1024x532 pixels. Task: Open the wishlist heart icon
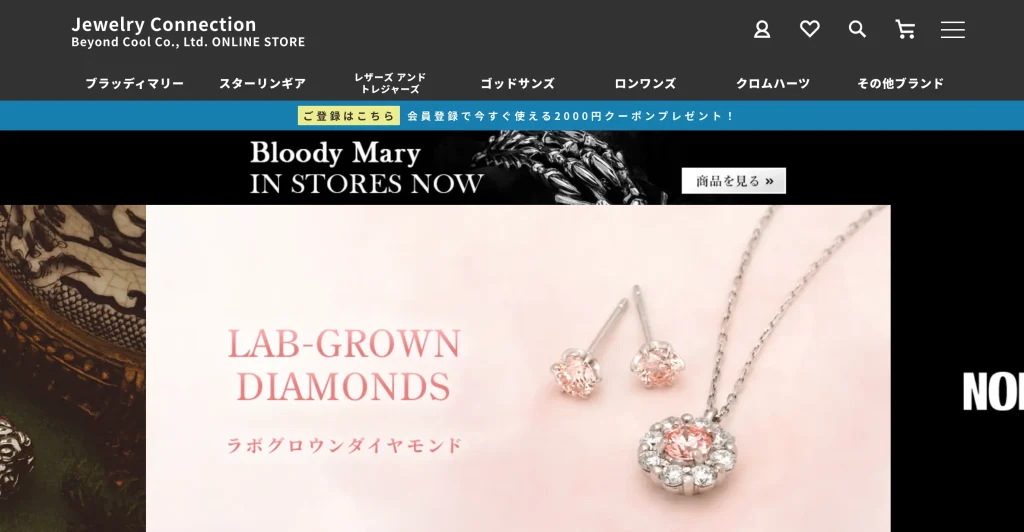tap(809, 29)
